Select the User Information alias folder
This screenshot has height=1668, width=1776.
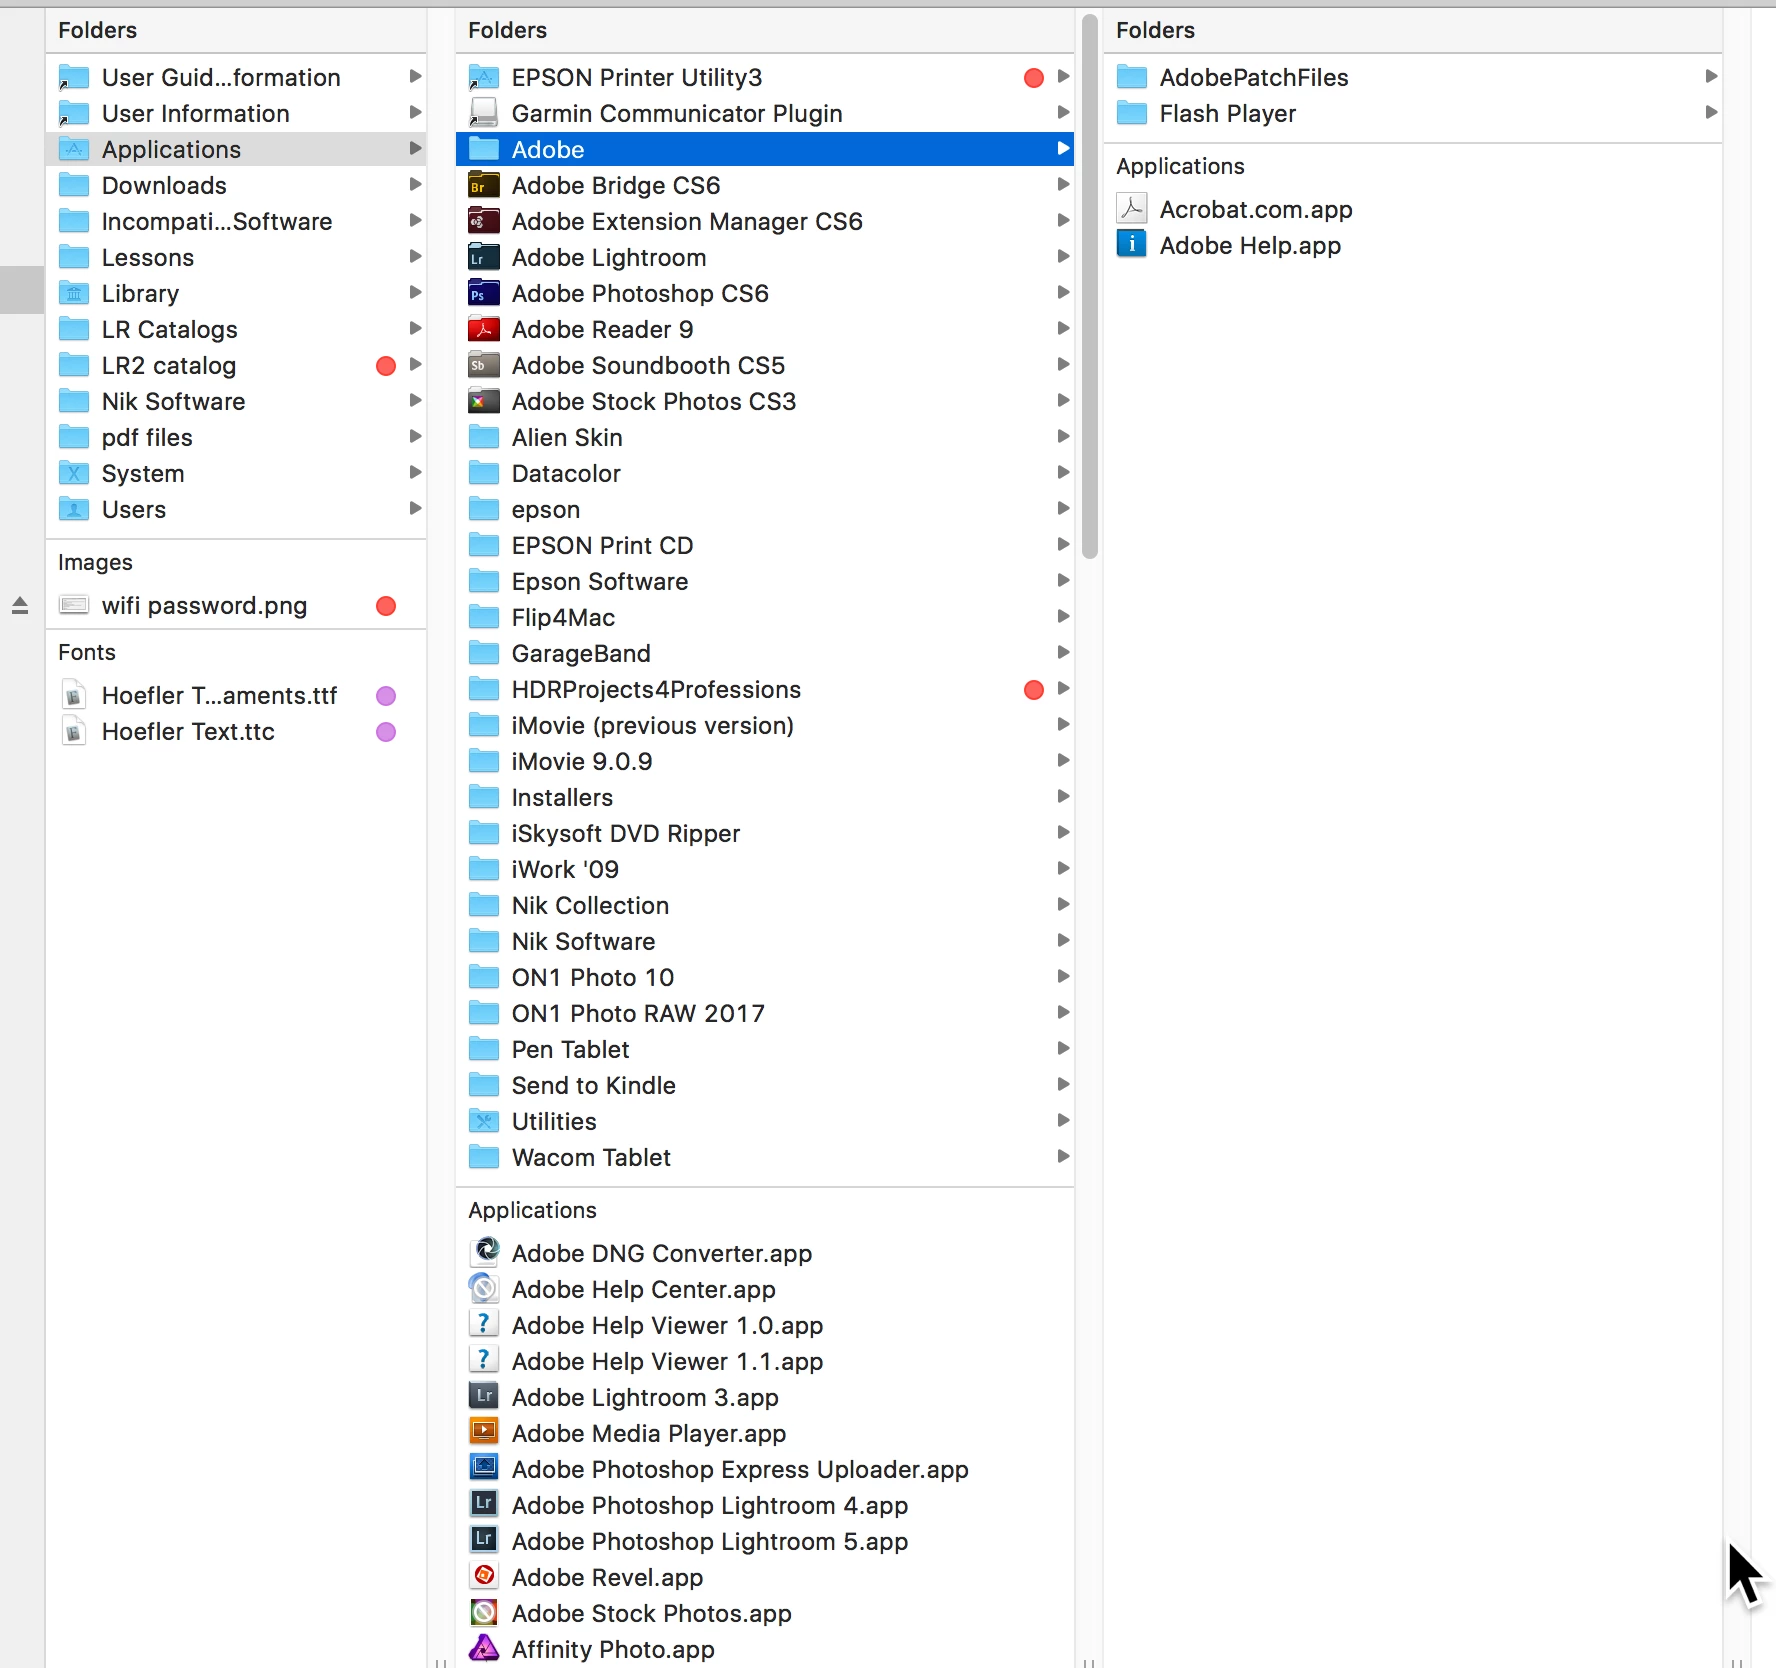(236, 113)
